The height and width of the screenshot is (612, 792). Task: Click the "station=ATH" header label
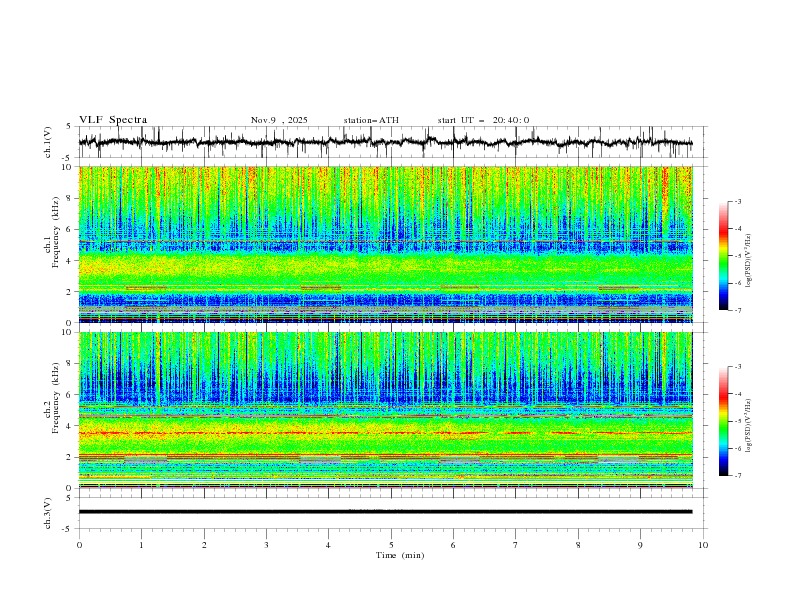[x=371, y=120]
